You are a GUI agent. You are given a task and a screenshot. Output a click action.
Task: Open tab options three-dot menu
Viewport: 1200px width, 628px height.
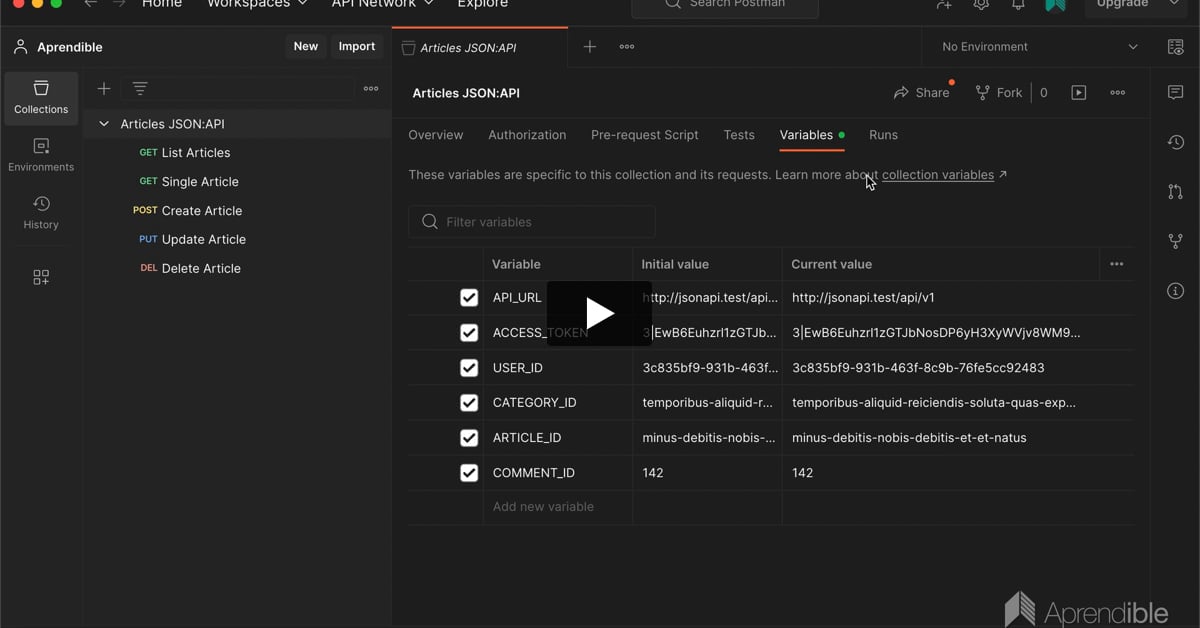[627, 47]
